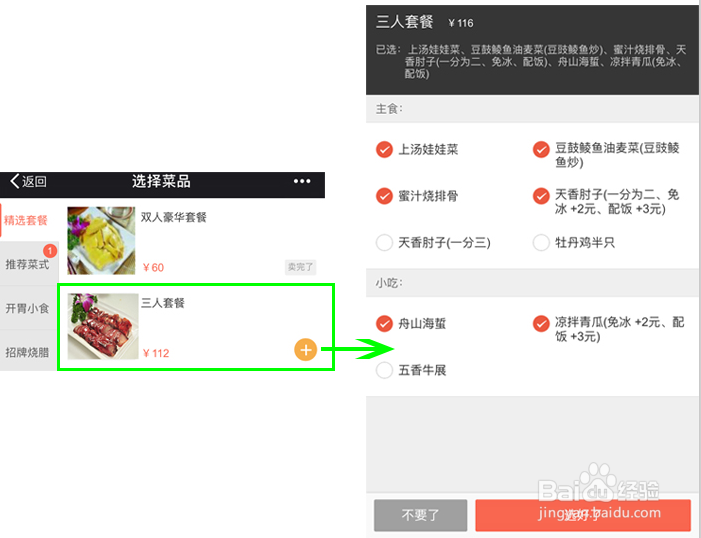Click the gray 不要了 cancel button
Viewport: 701px width, 538px height.
coord(420,515)
